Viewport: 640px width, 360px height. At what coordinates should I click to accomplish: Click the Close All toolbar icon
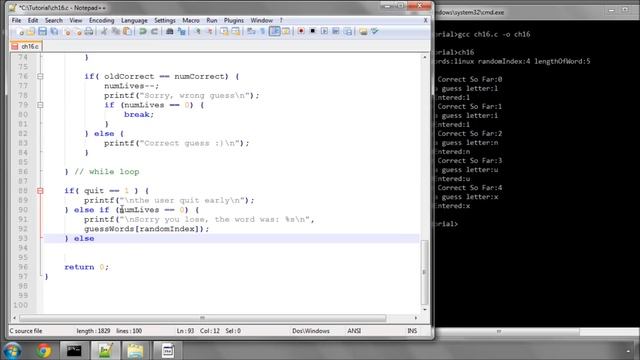coord(78,31)
